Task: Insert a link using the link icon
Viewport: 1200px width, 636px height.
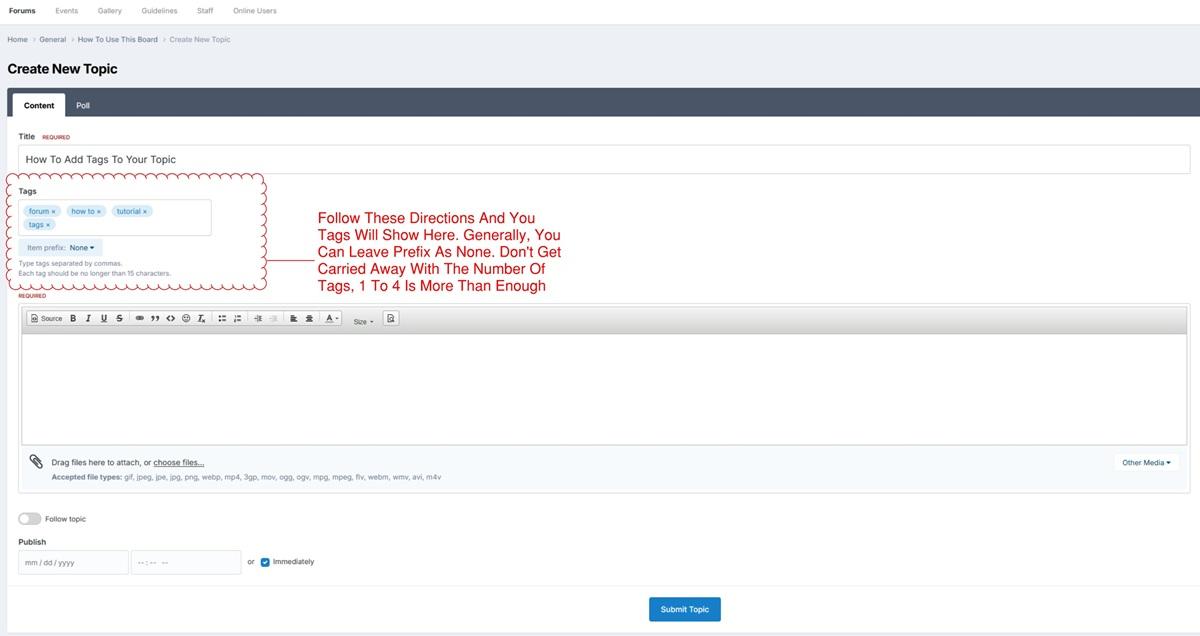Action: coord(140,318)
